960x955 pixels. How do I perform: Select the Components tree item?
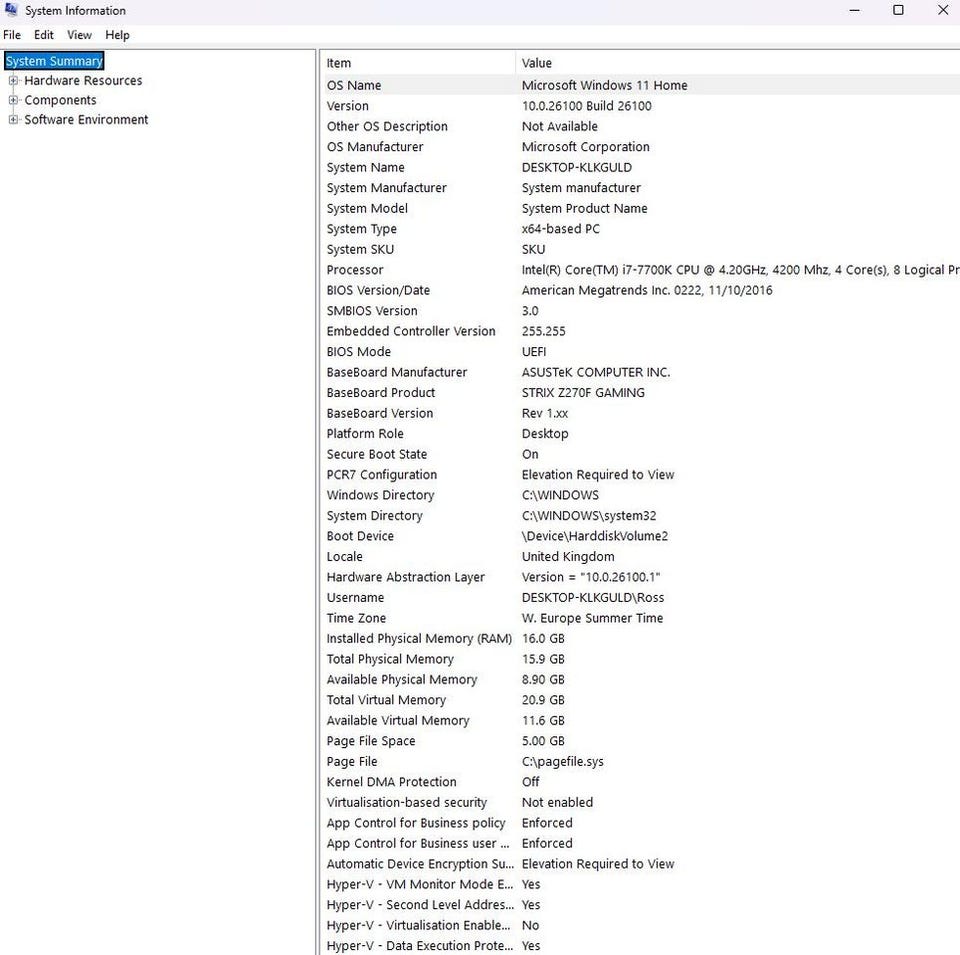(60, 100)
